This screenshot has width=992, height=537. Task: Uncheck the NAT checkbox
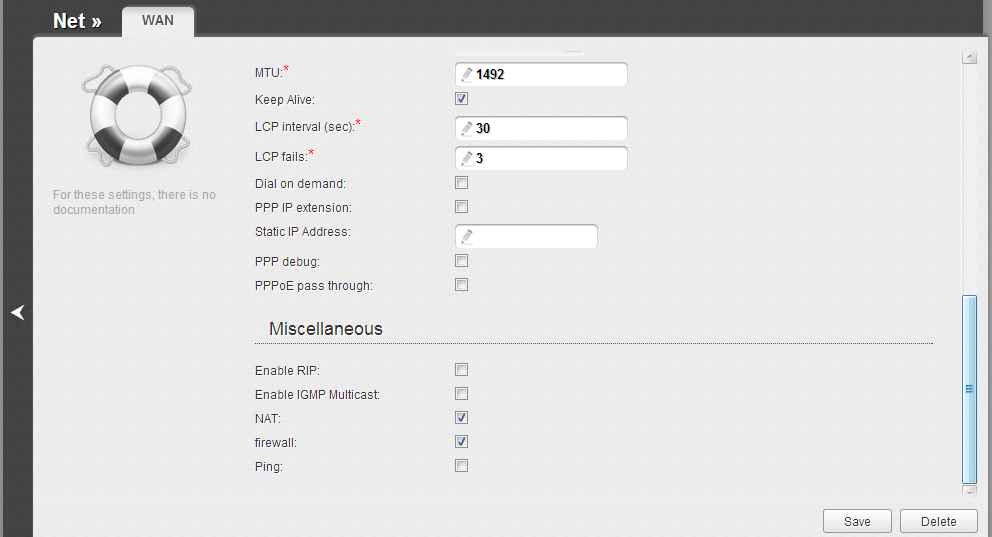(461, 418)
